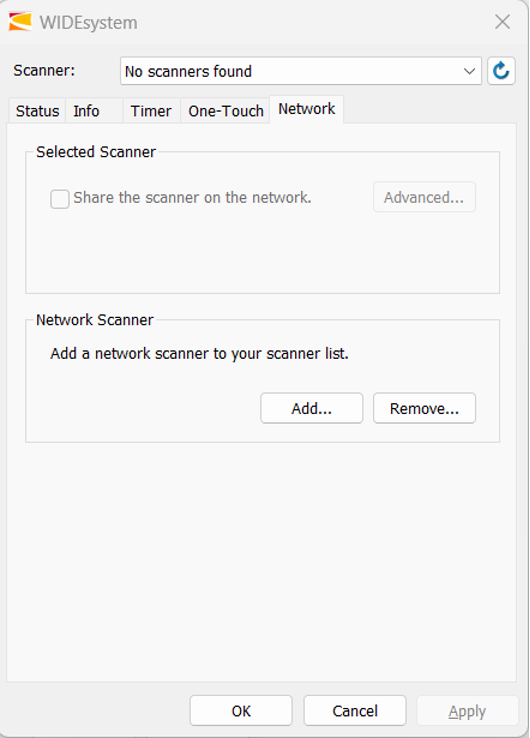Close the WIDEsystem dialog window
This screenshot has width=530, height=738.
tap(502, 22)
